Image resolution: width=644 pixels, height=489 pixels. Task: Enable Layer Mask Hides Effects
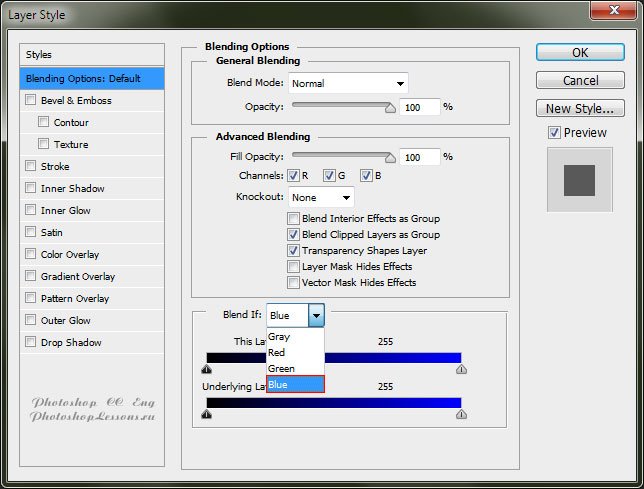293,267
